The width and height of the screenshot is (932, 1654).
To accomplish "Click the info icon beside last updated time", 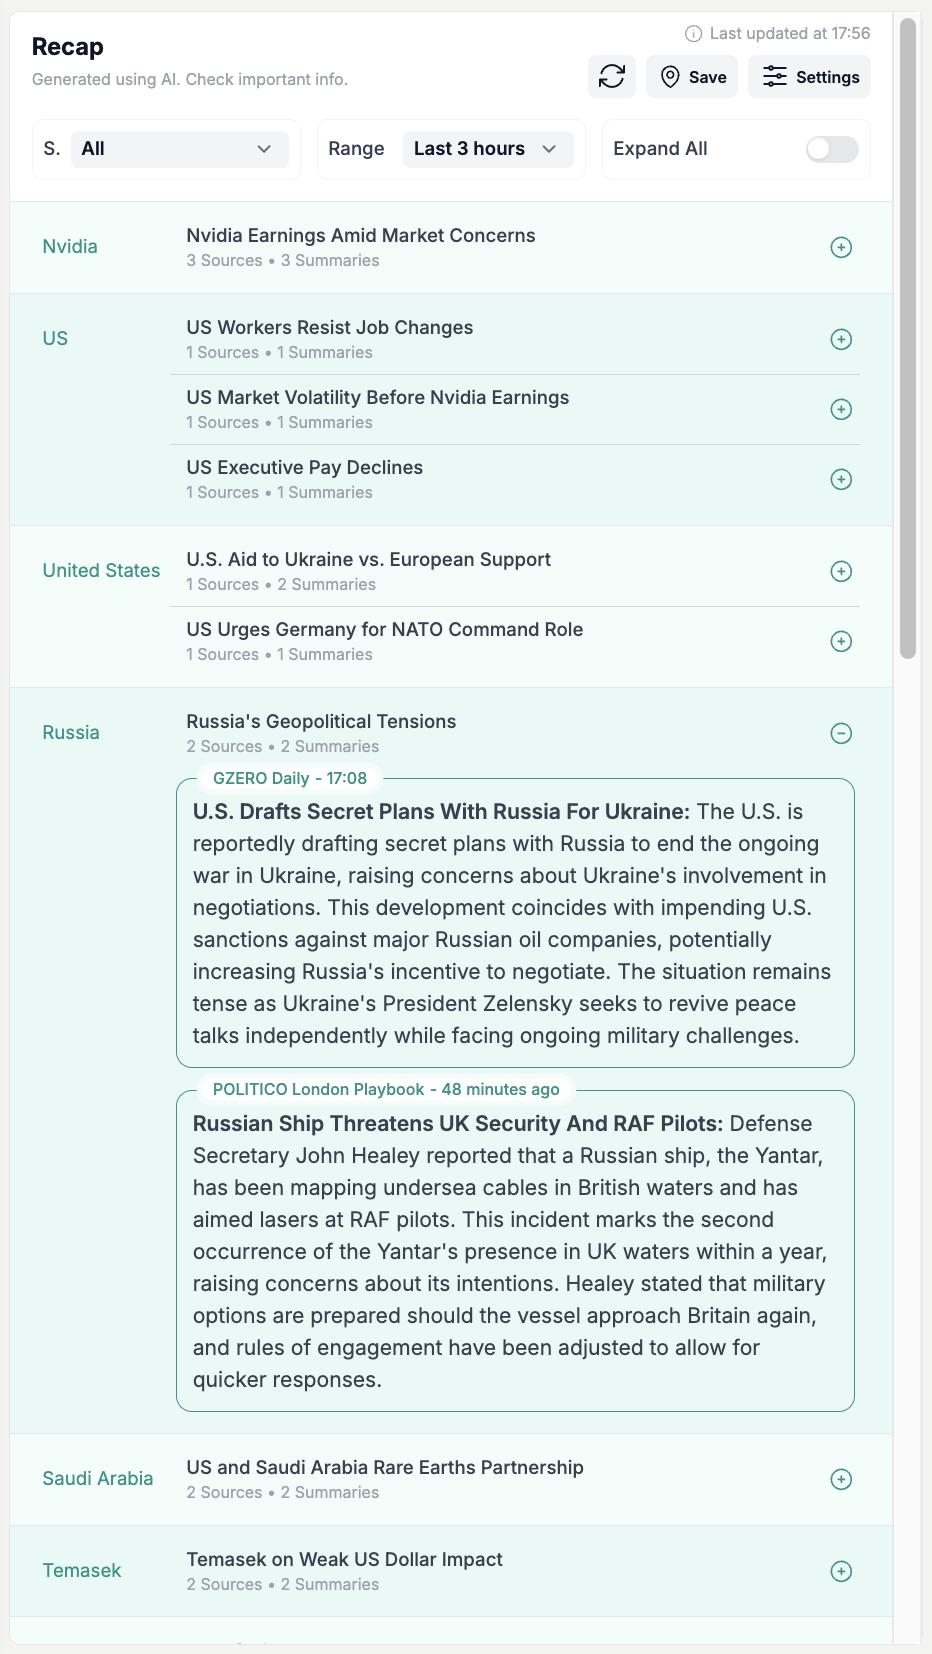I will point(695,33).
